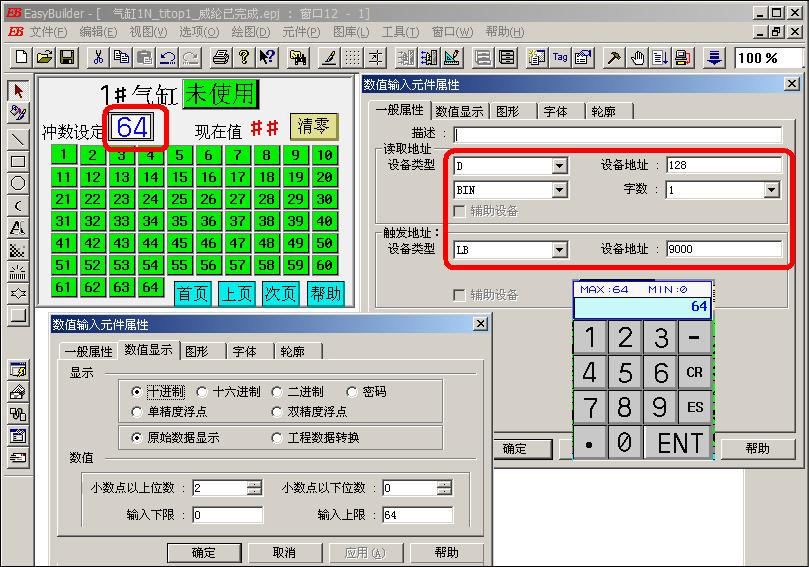Click the 清零 button
This screenshot has height=567, width=809.
coord(314,128)
